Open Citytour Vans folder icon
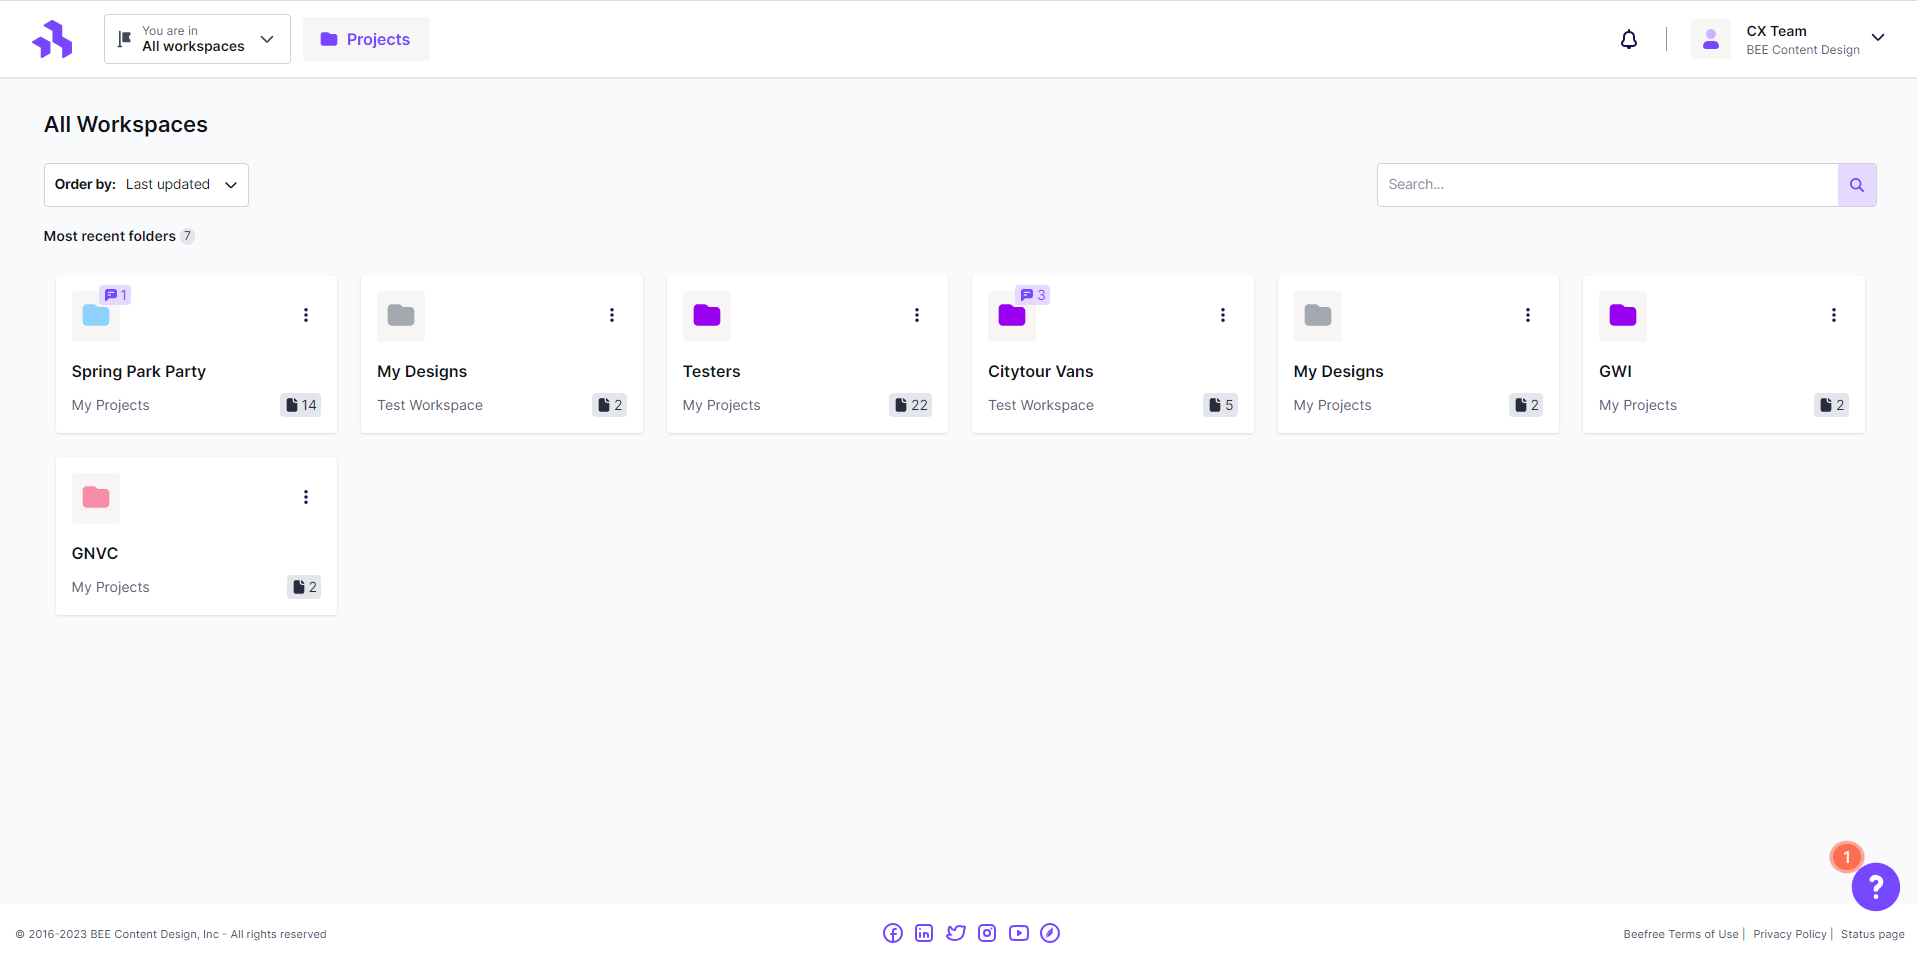Image resolution: width=1917 pixels, height=959 pixels. 1012,316
